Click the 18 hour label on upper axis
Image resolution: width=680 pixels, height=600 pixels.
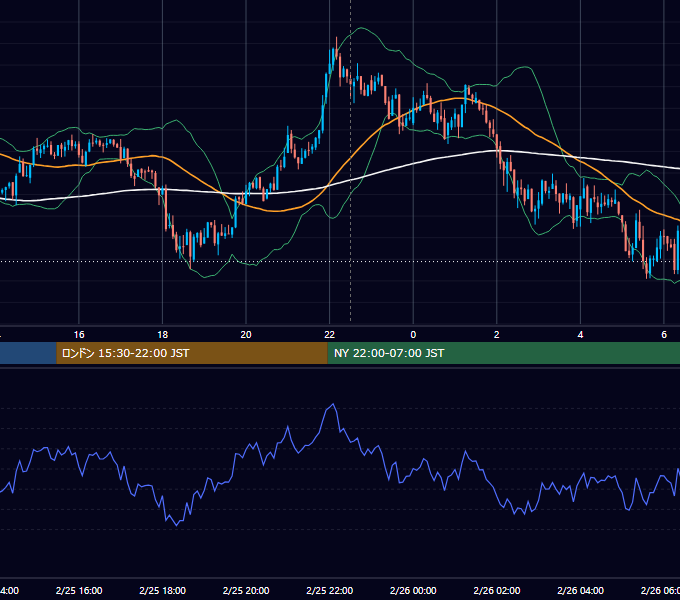(162, 335)
